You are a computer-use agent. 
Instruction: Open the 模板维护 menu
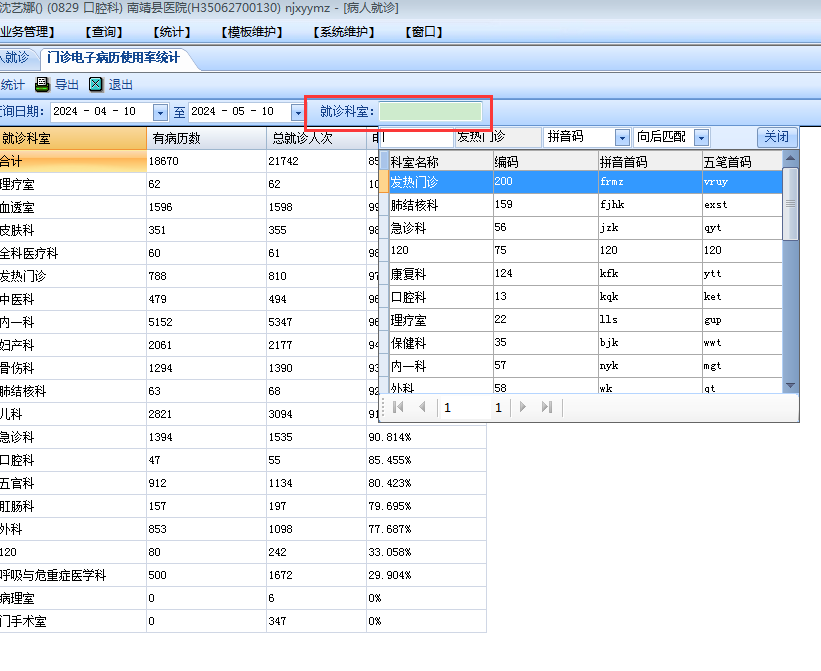tap(252, 32)
